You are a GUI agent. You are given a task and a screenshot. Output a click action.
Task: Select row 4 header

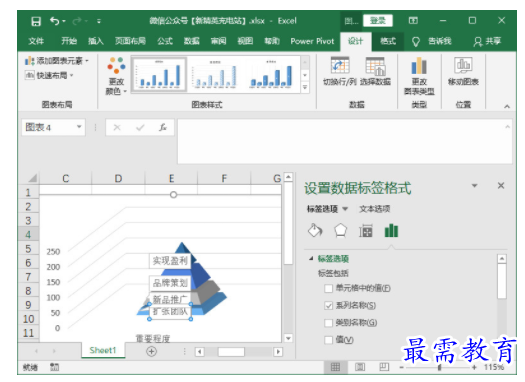pos(28,235)
